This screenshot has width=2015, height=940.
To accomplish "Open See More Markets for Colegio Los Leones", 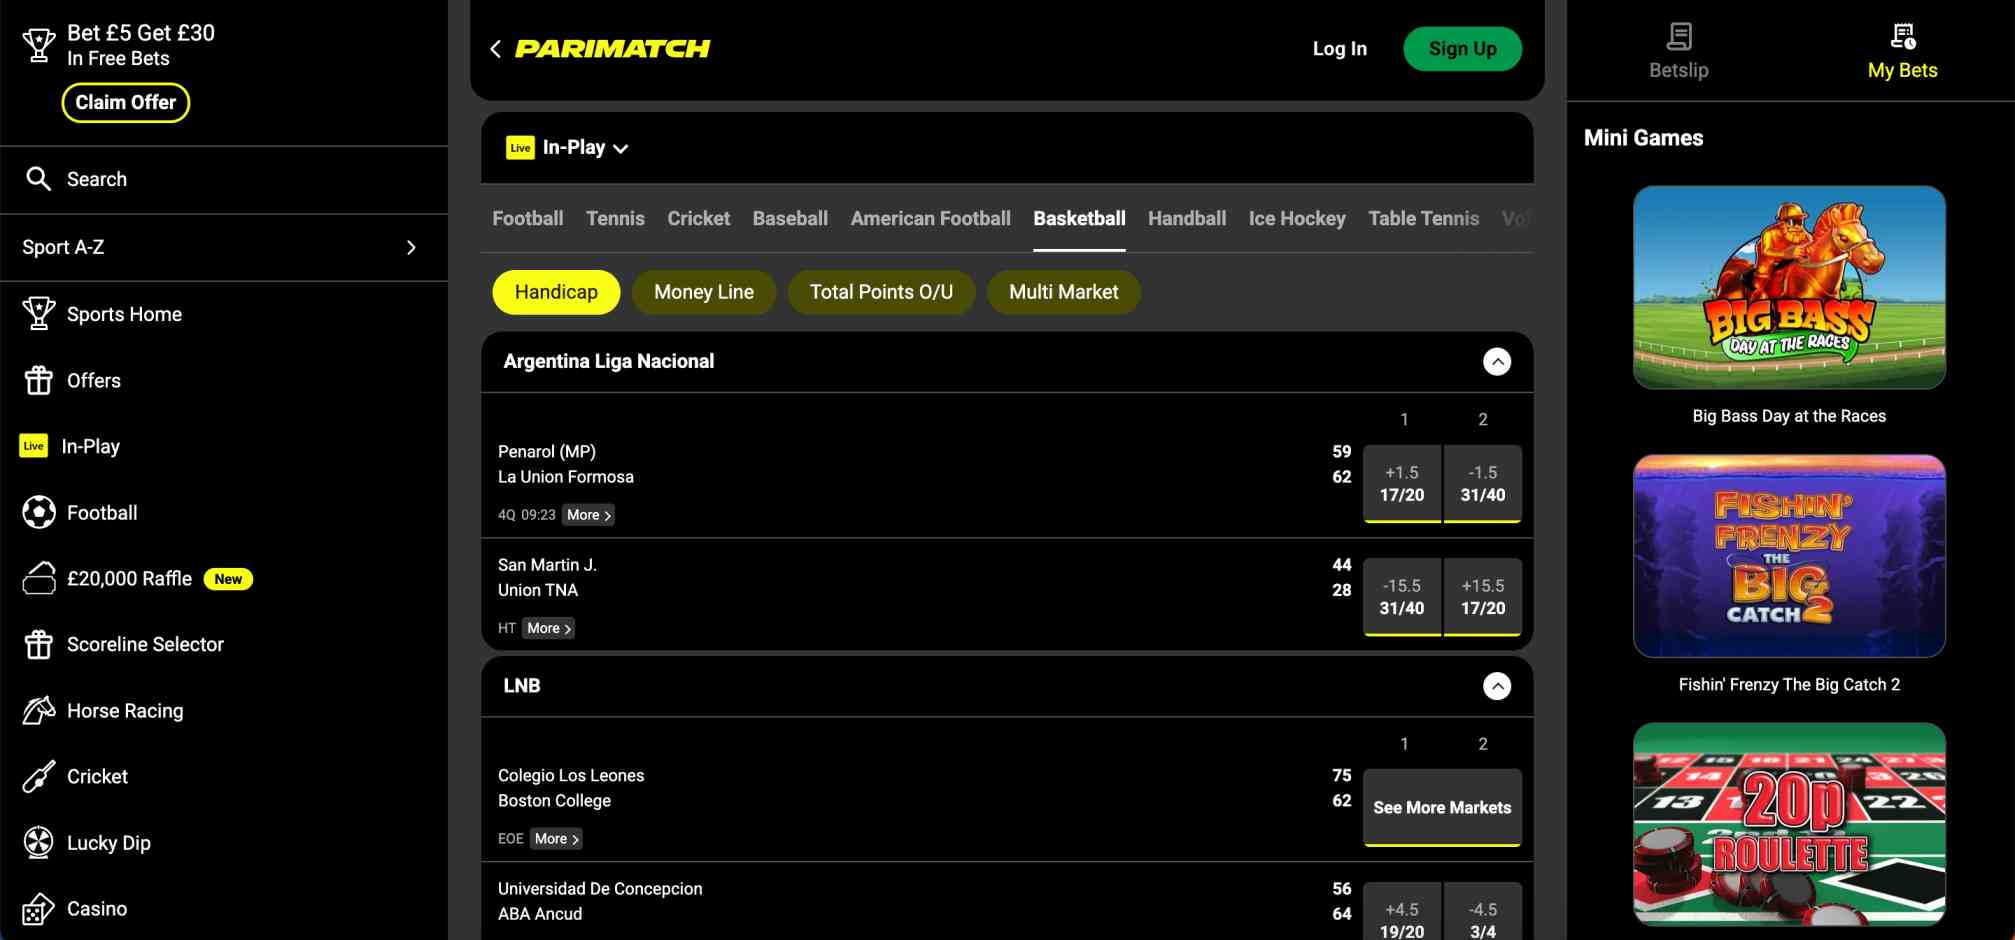I will click(1442, 807).
